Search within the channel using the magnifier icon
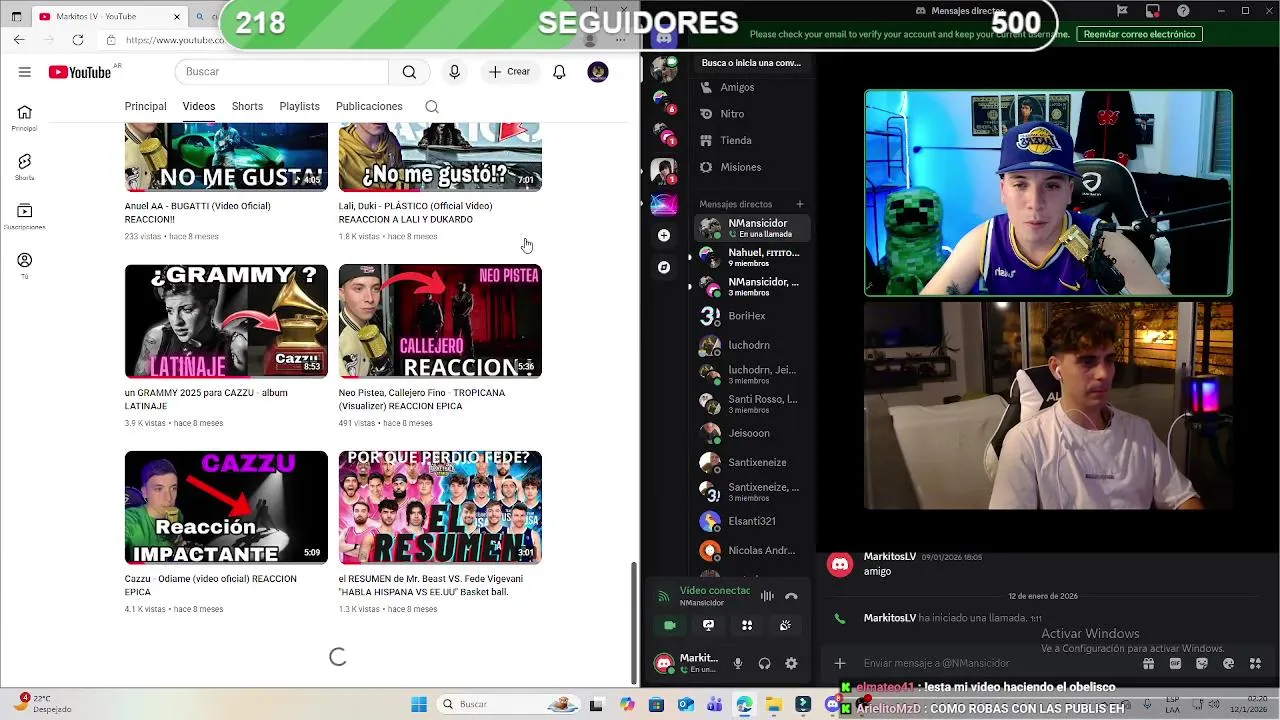Image resolution: width=1280 pixels, height=720 pixels. pyautogui.click(x=432, y=106)
